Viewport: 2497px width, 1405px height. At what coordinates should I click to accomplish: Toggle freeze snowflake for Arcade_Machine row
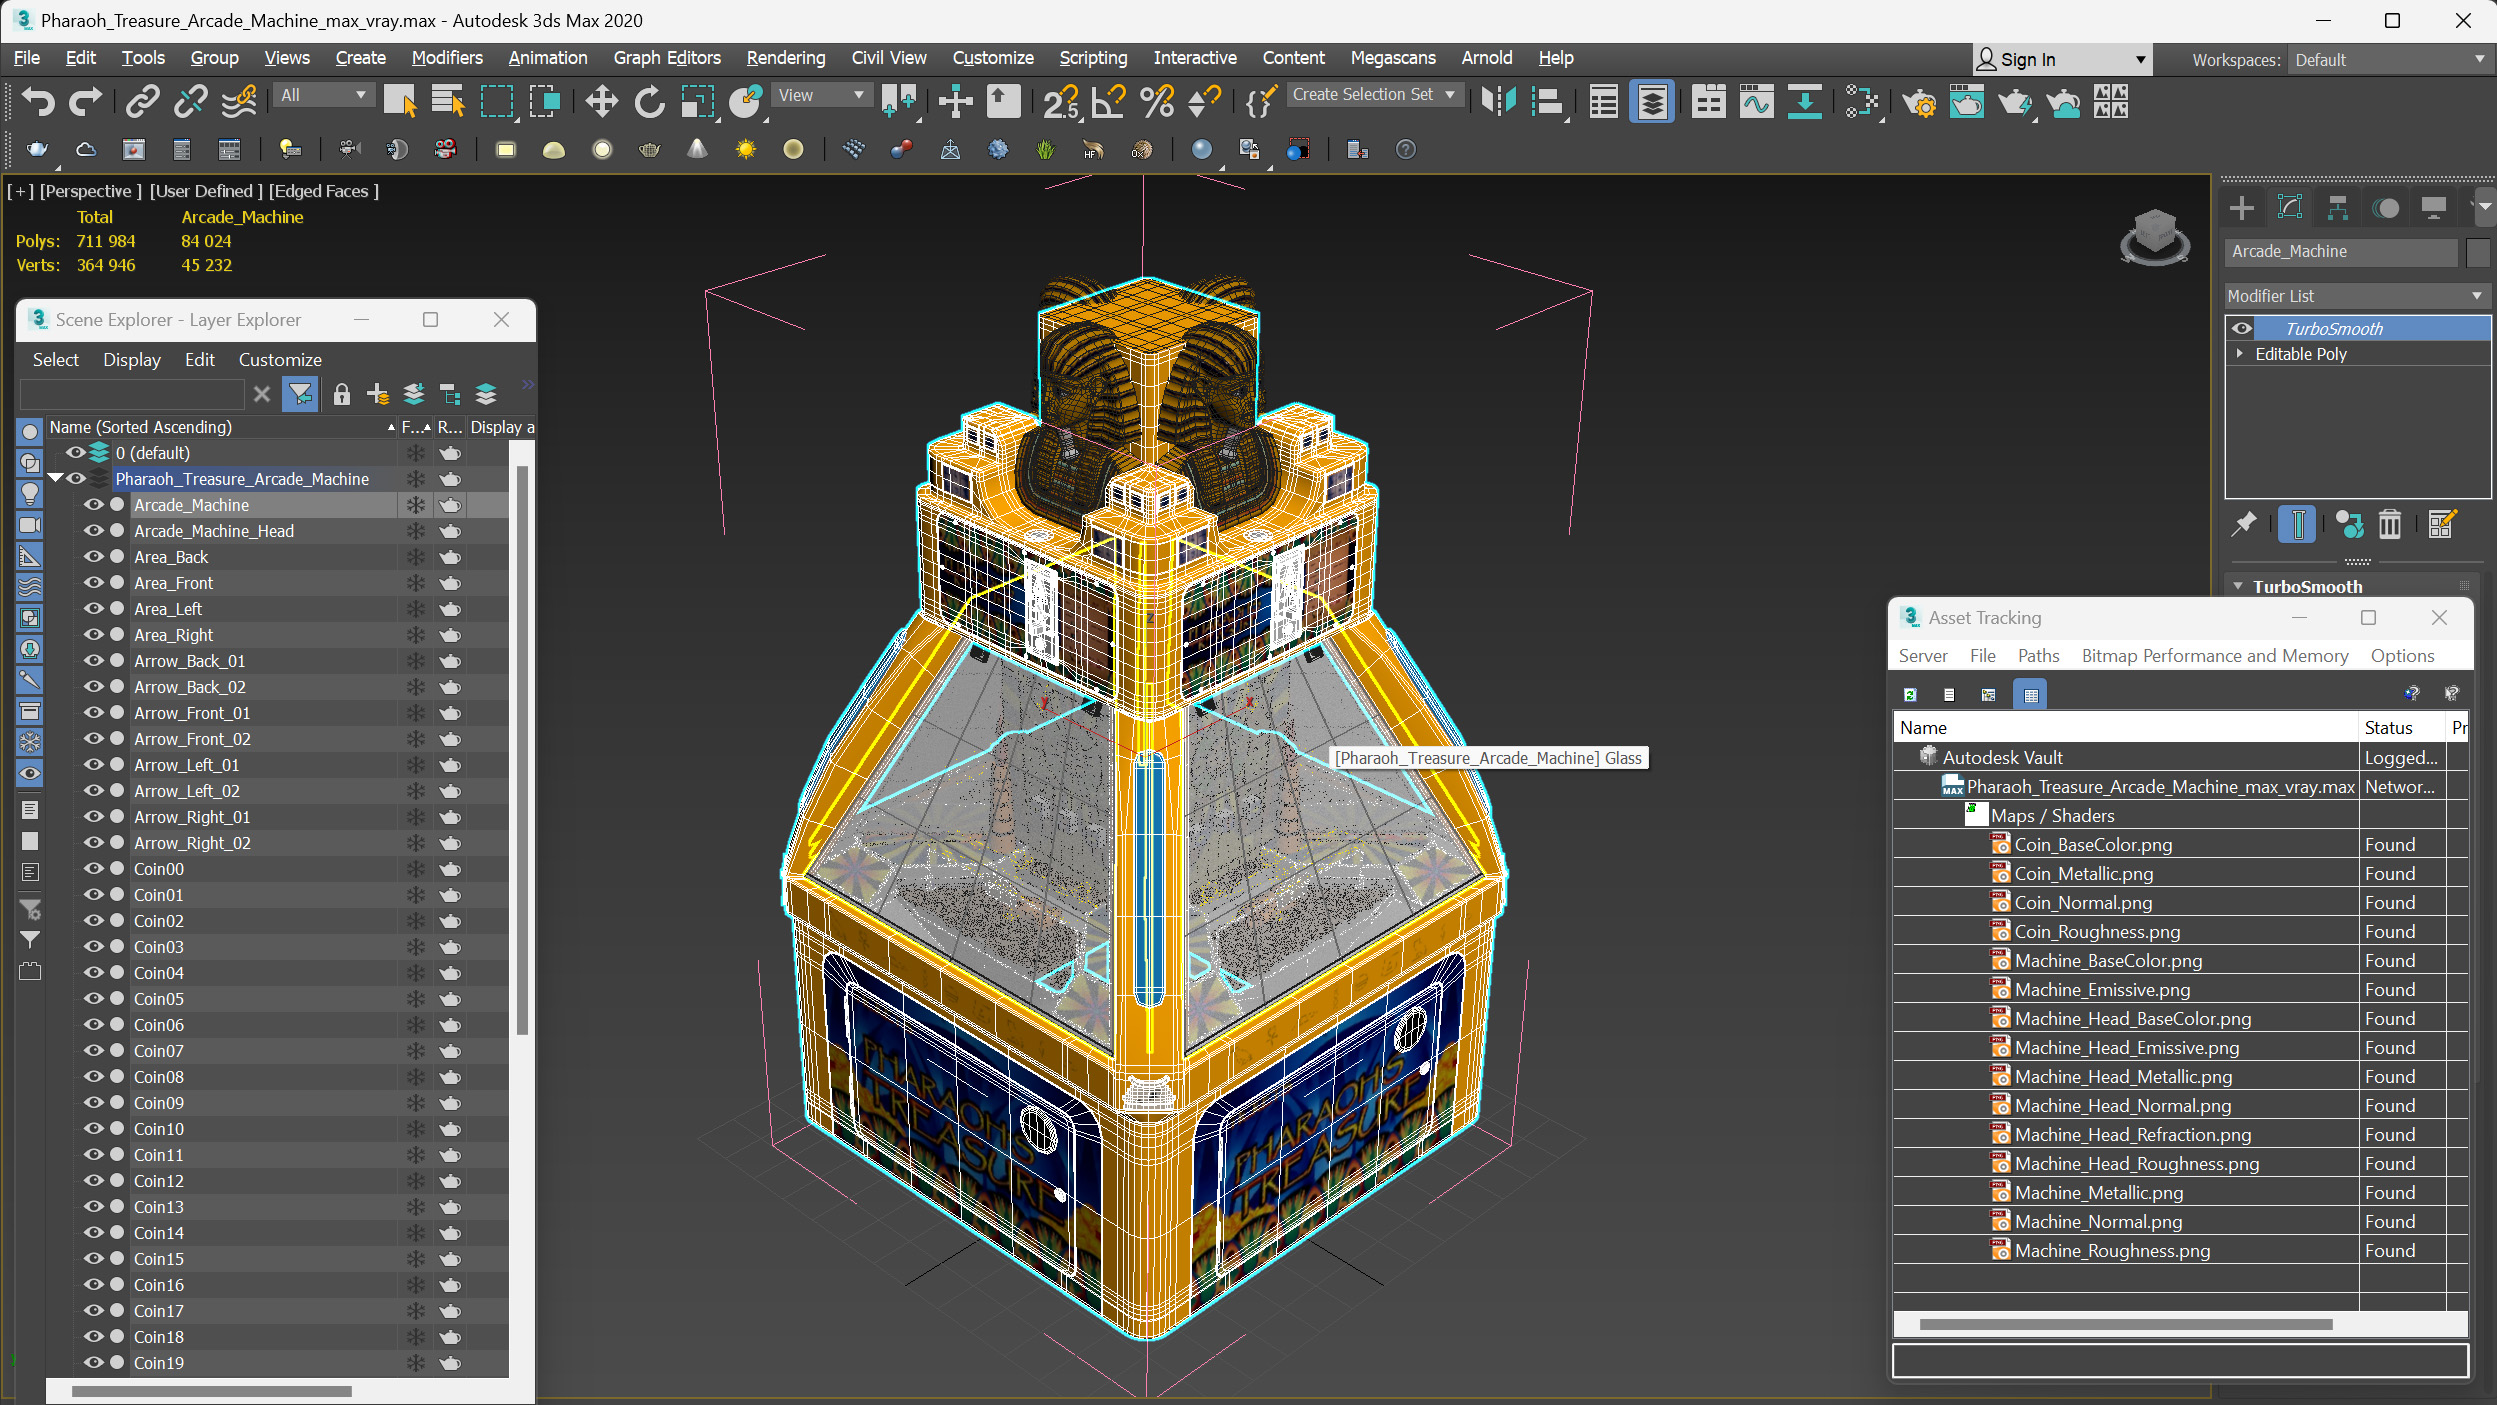[x=415, y=505]
